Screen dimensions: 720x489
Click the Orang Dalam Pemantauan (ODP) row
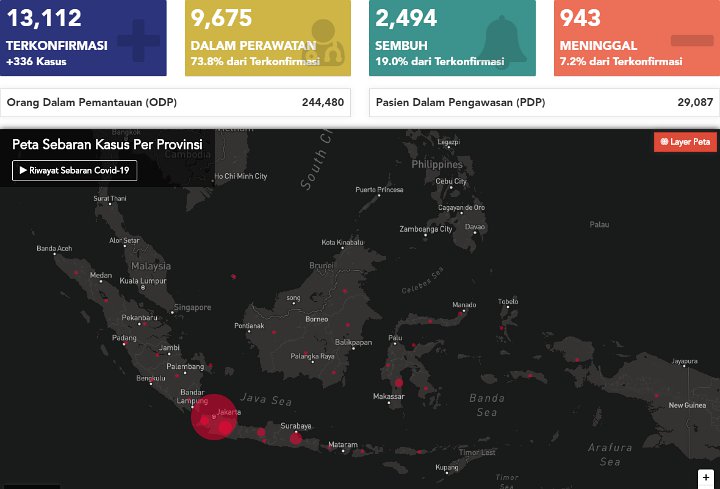coord(175,102)
